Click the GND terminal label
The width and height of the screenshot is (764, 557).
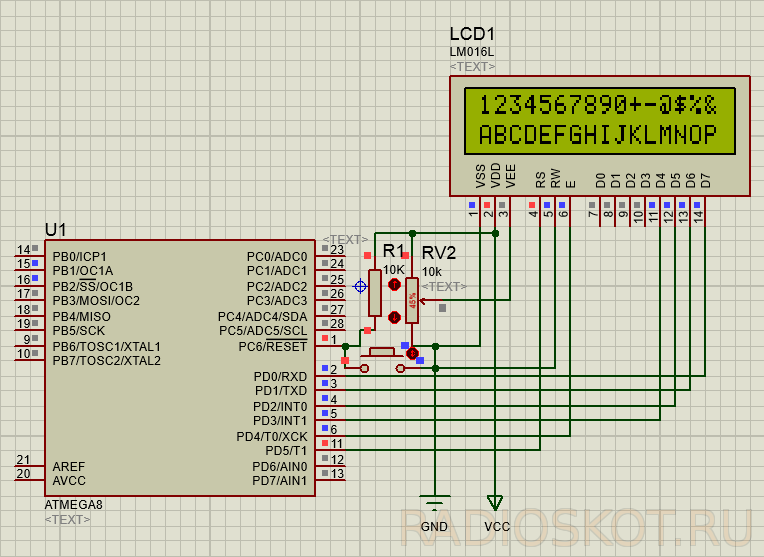point(434,527)
